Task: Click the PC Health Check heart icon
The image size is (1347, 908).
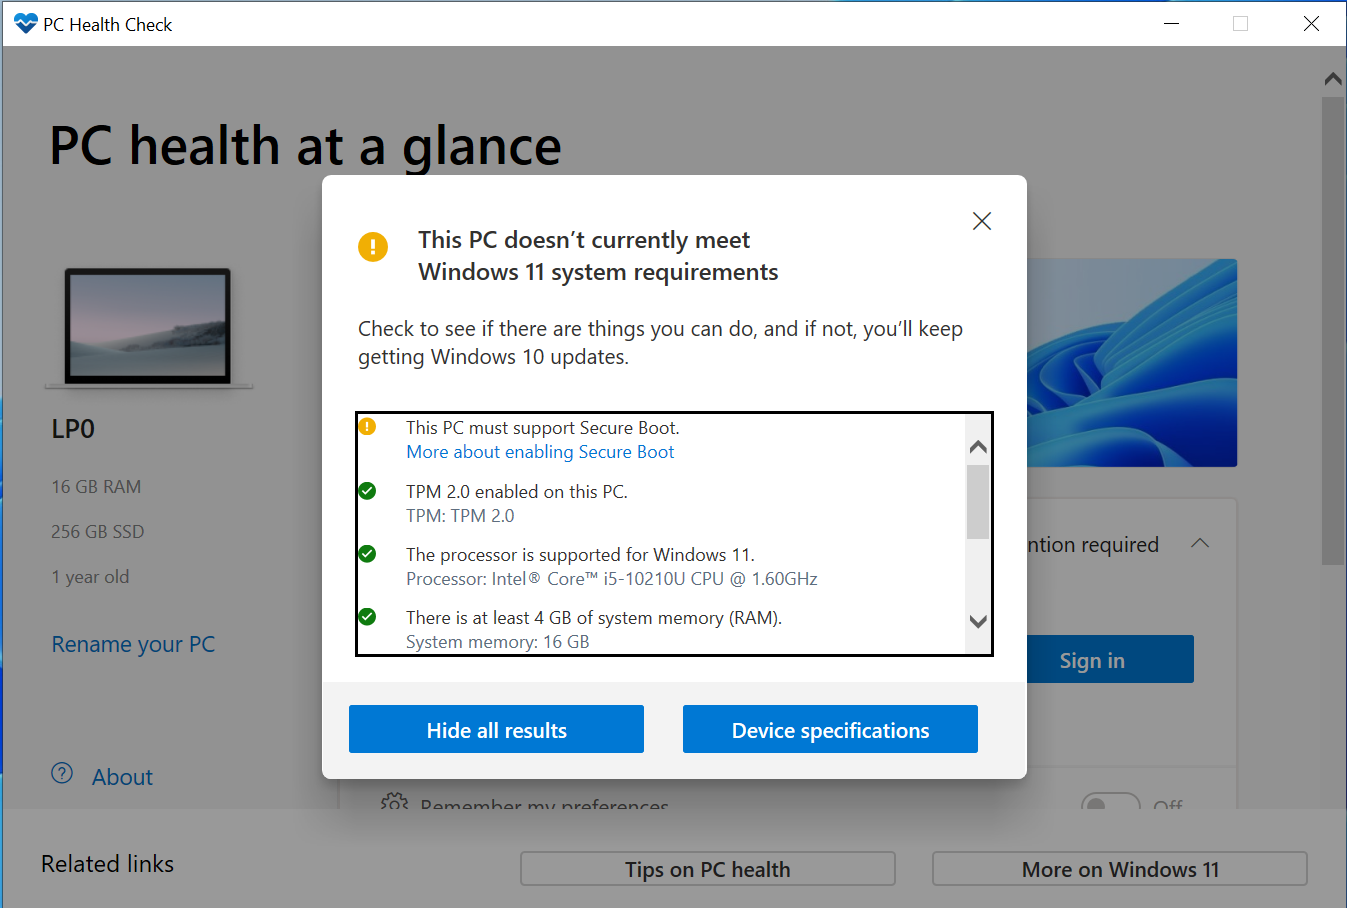Action: tap(25, 24)
